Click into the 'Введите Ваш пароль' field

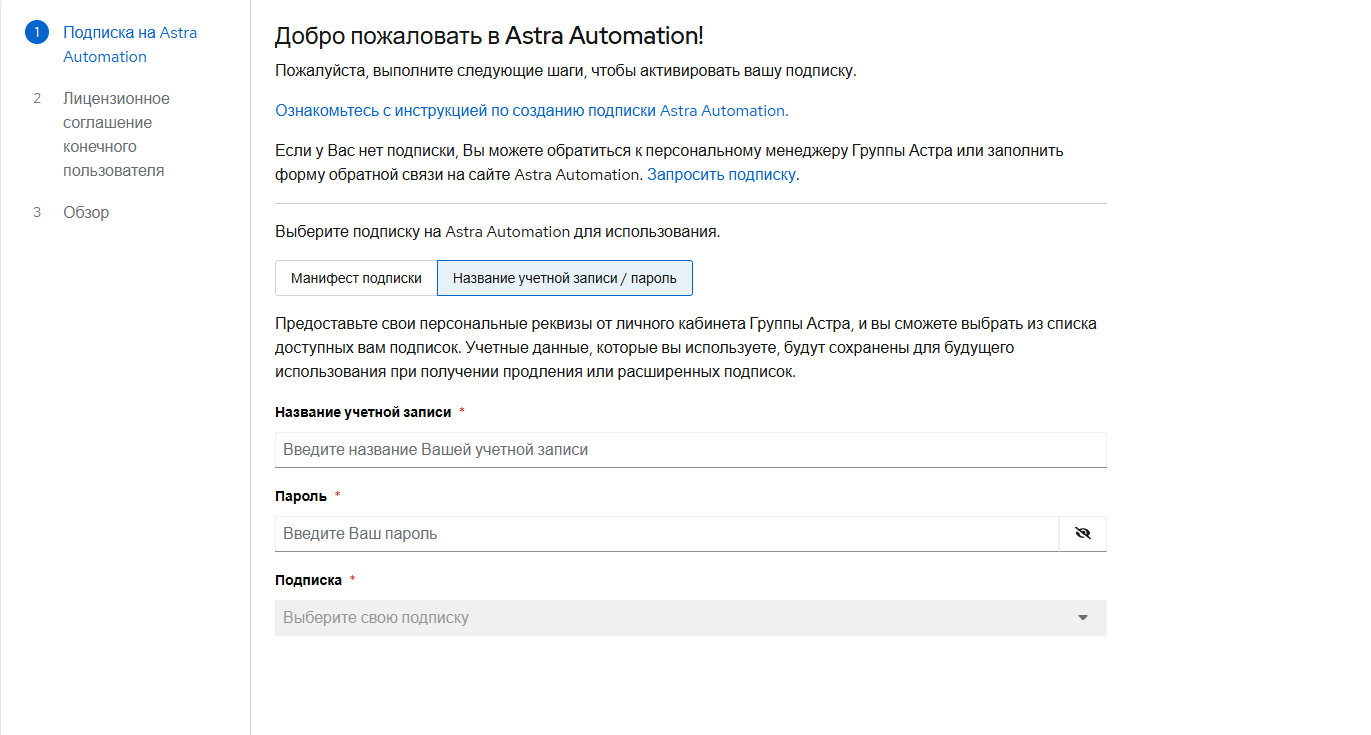click(666, 534)
